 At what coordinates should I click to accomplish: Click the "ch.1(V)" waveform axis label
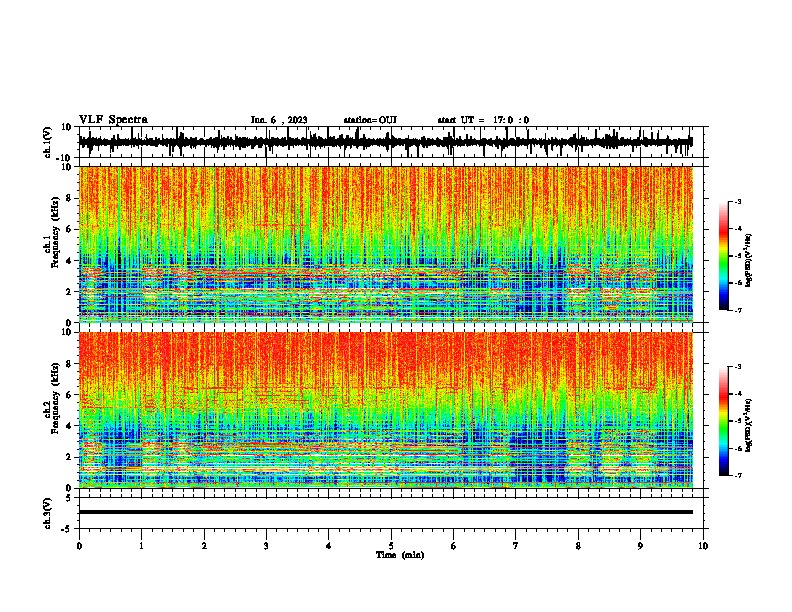[x=48, y=142]
